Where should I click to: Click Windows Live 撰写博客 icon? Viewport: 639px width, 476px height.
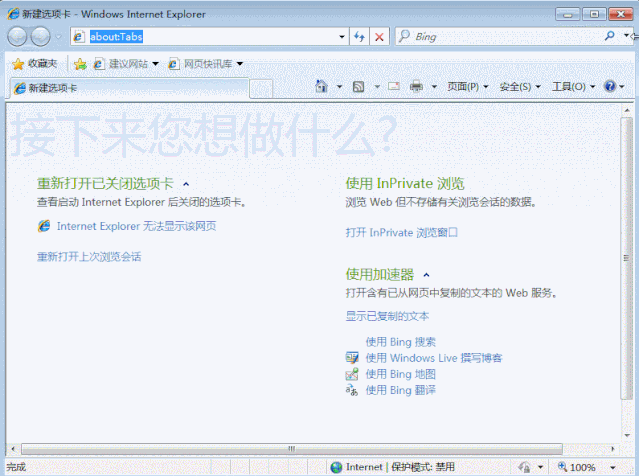pos(352,358)
